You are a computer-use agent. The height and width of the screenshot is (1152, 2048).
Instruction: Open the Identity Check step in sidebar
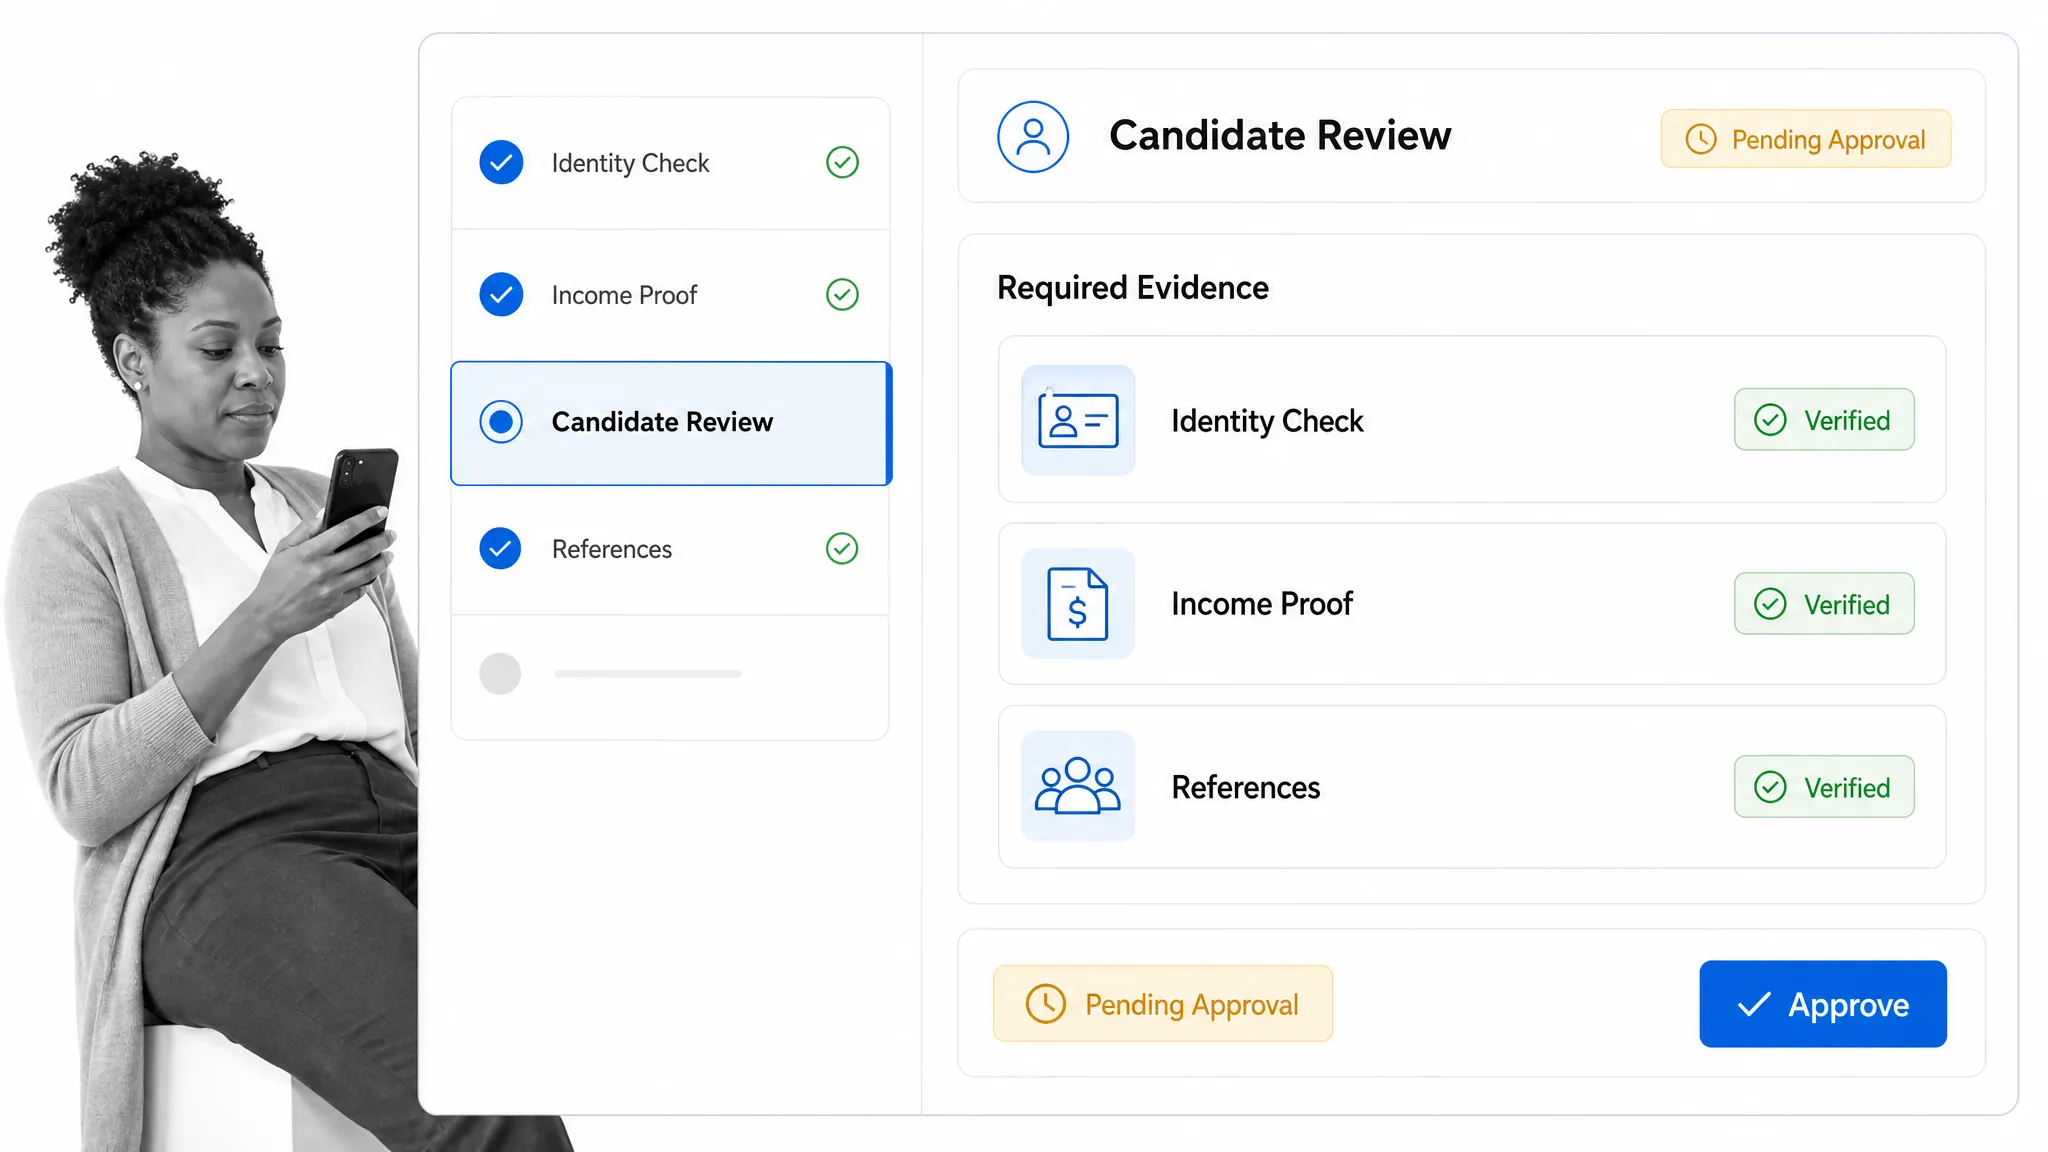[670, 163]
